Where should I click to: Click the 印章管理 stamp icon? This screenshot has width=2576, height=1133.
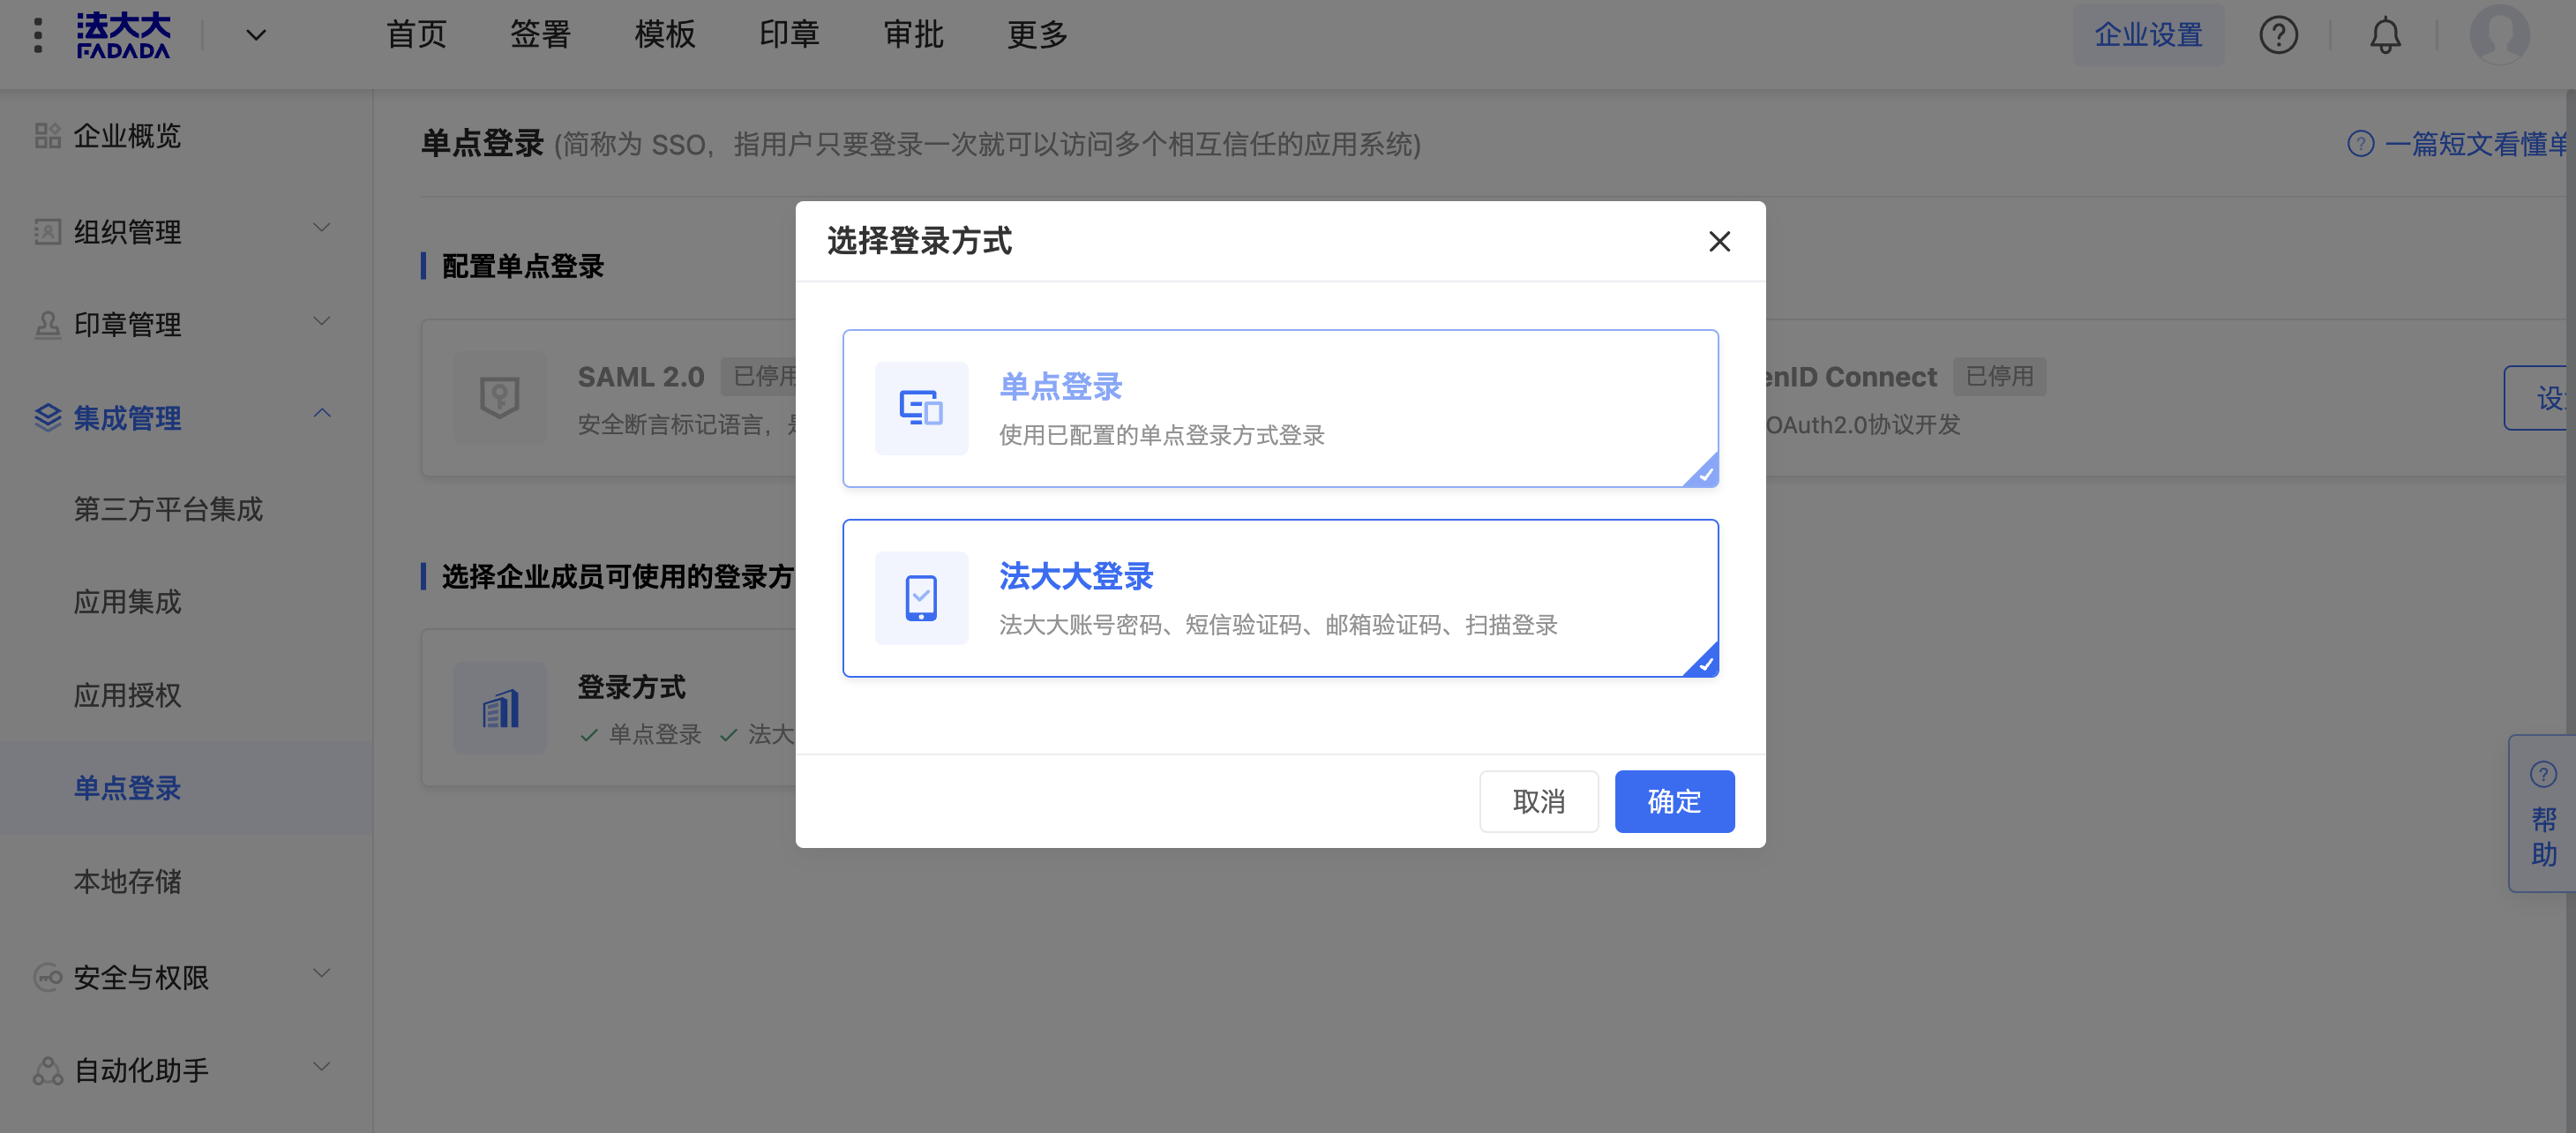point(47,325)
